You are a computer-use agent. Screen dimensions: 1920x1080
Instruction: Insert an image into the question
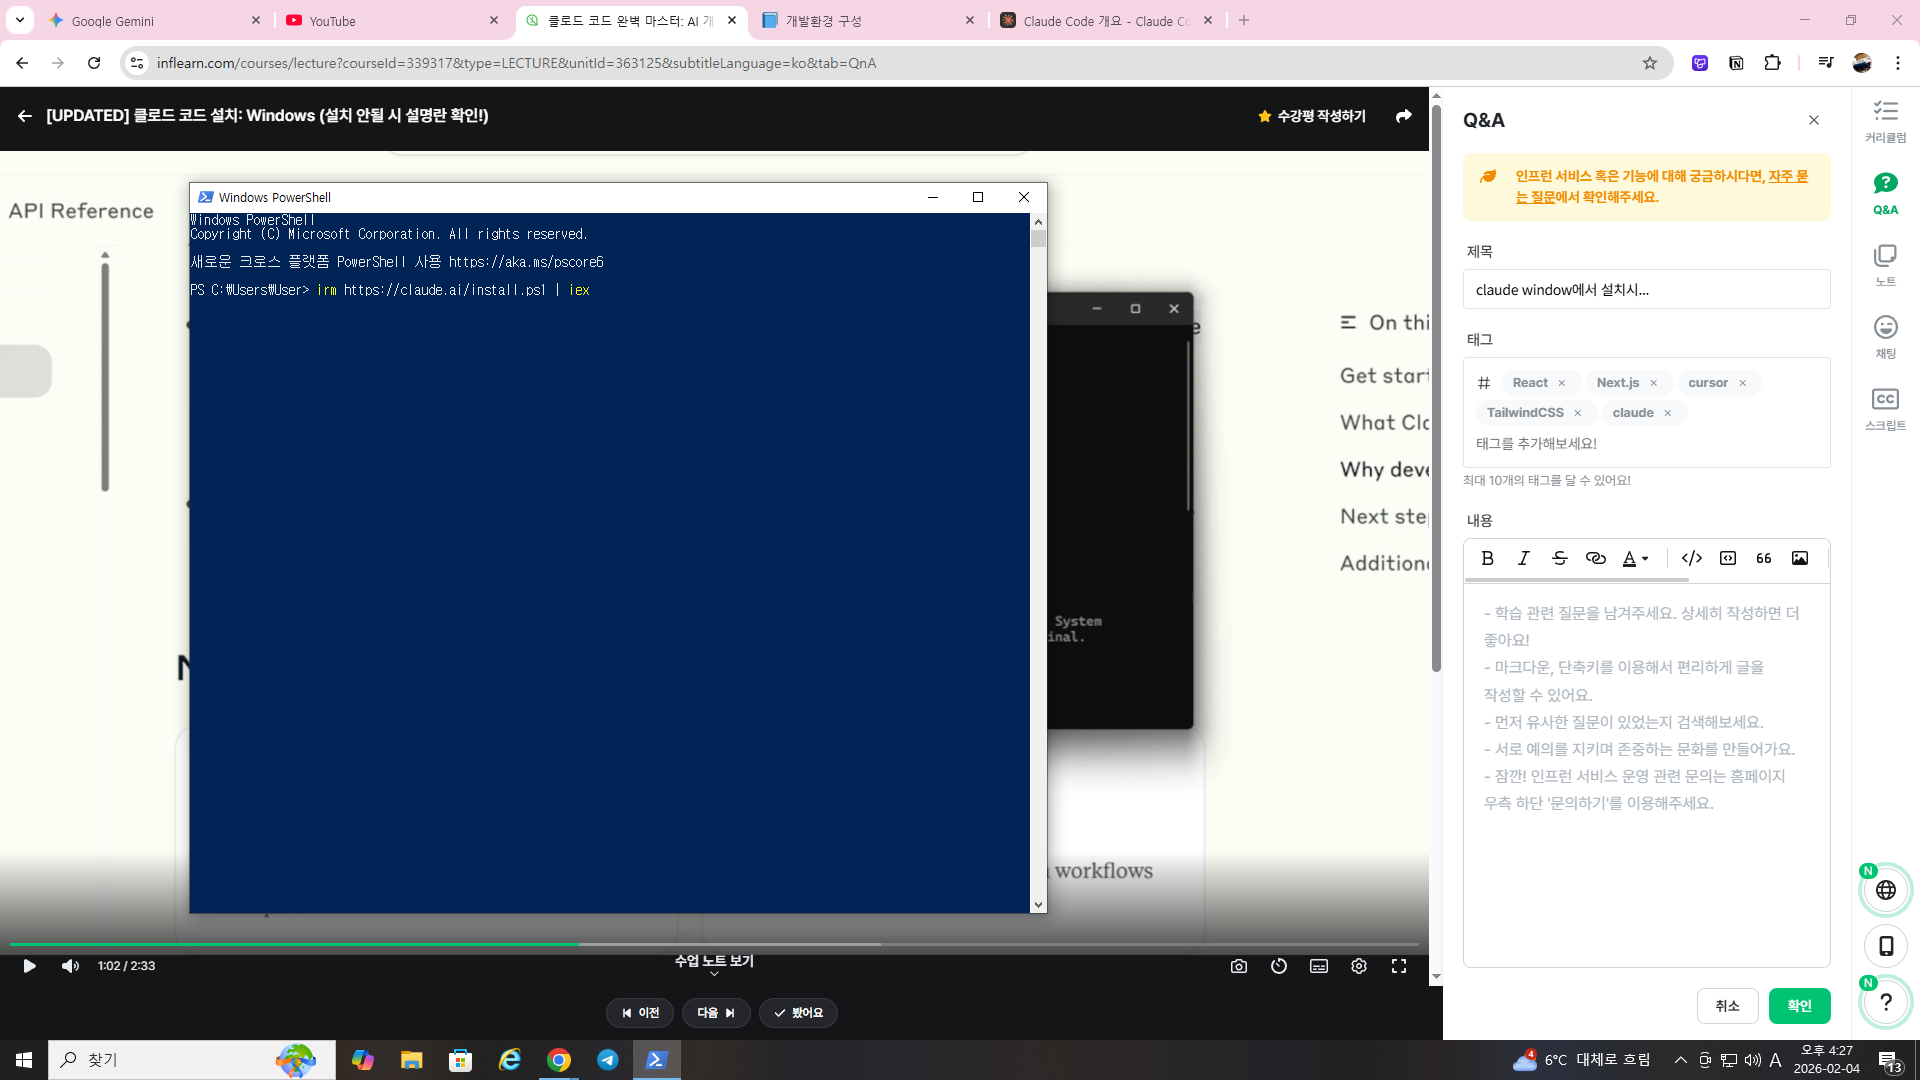coord(1799,558)
